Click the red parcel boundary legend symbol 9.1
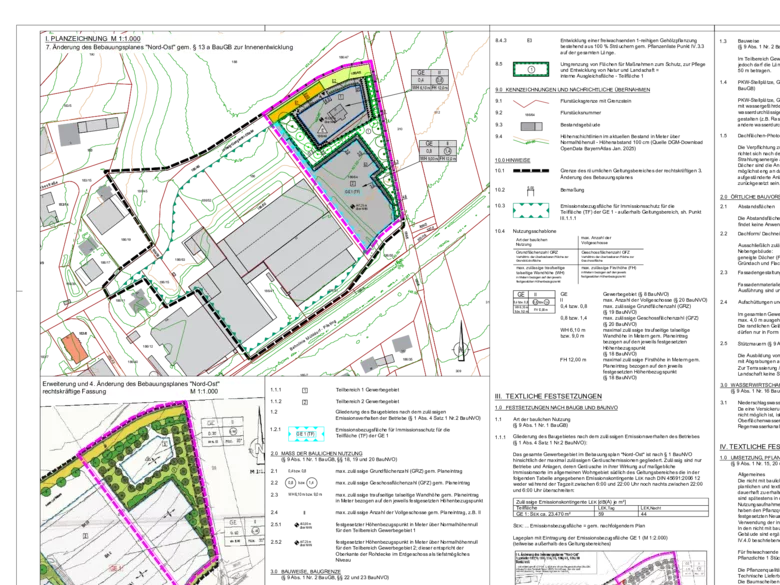This screenshot has width=780, height=585. pos(531,102)
